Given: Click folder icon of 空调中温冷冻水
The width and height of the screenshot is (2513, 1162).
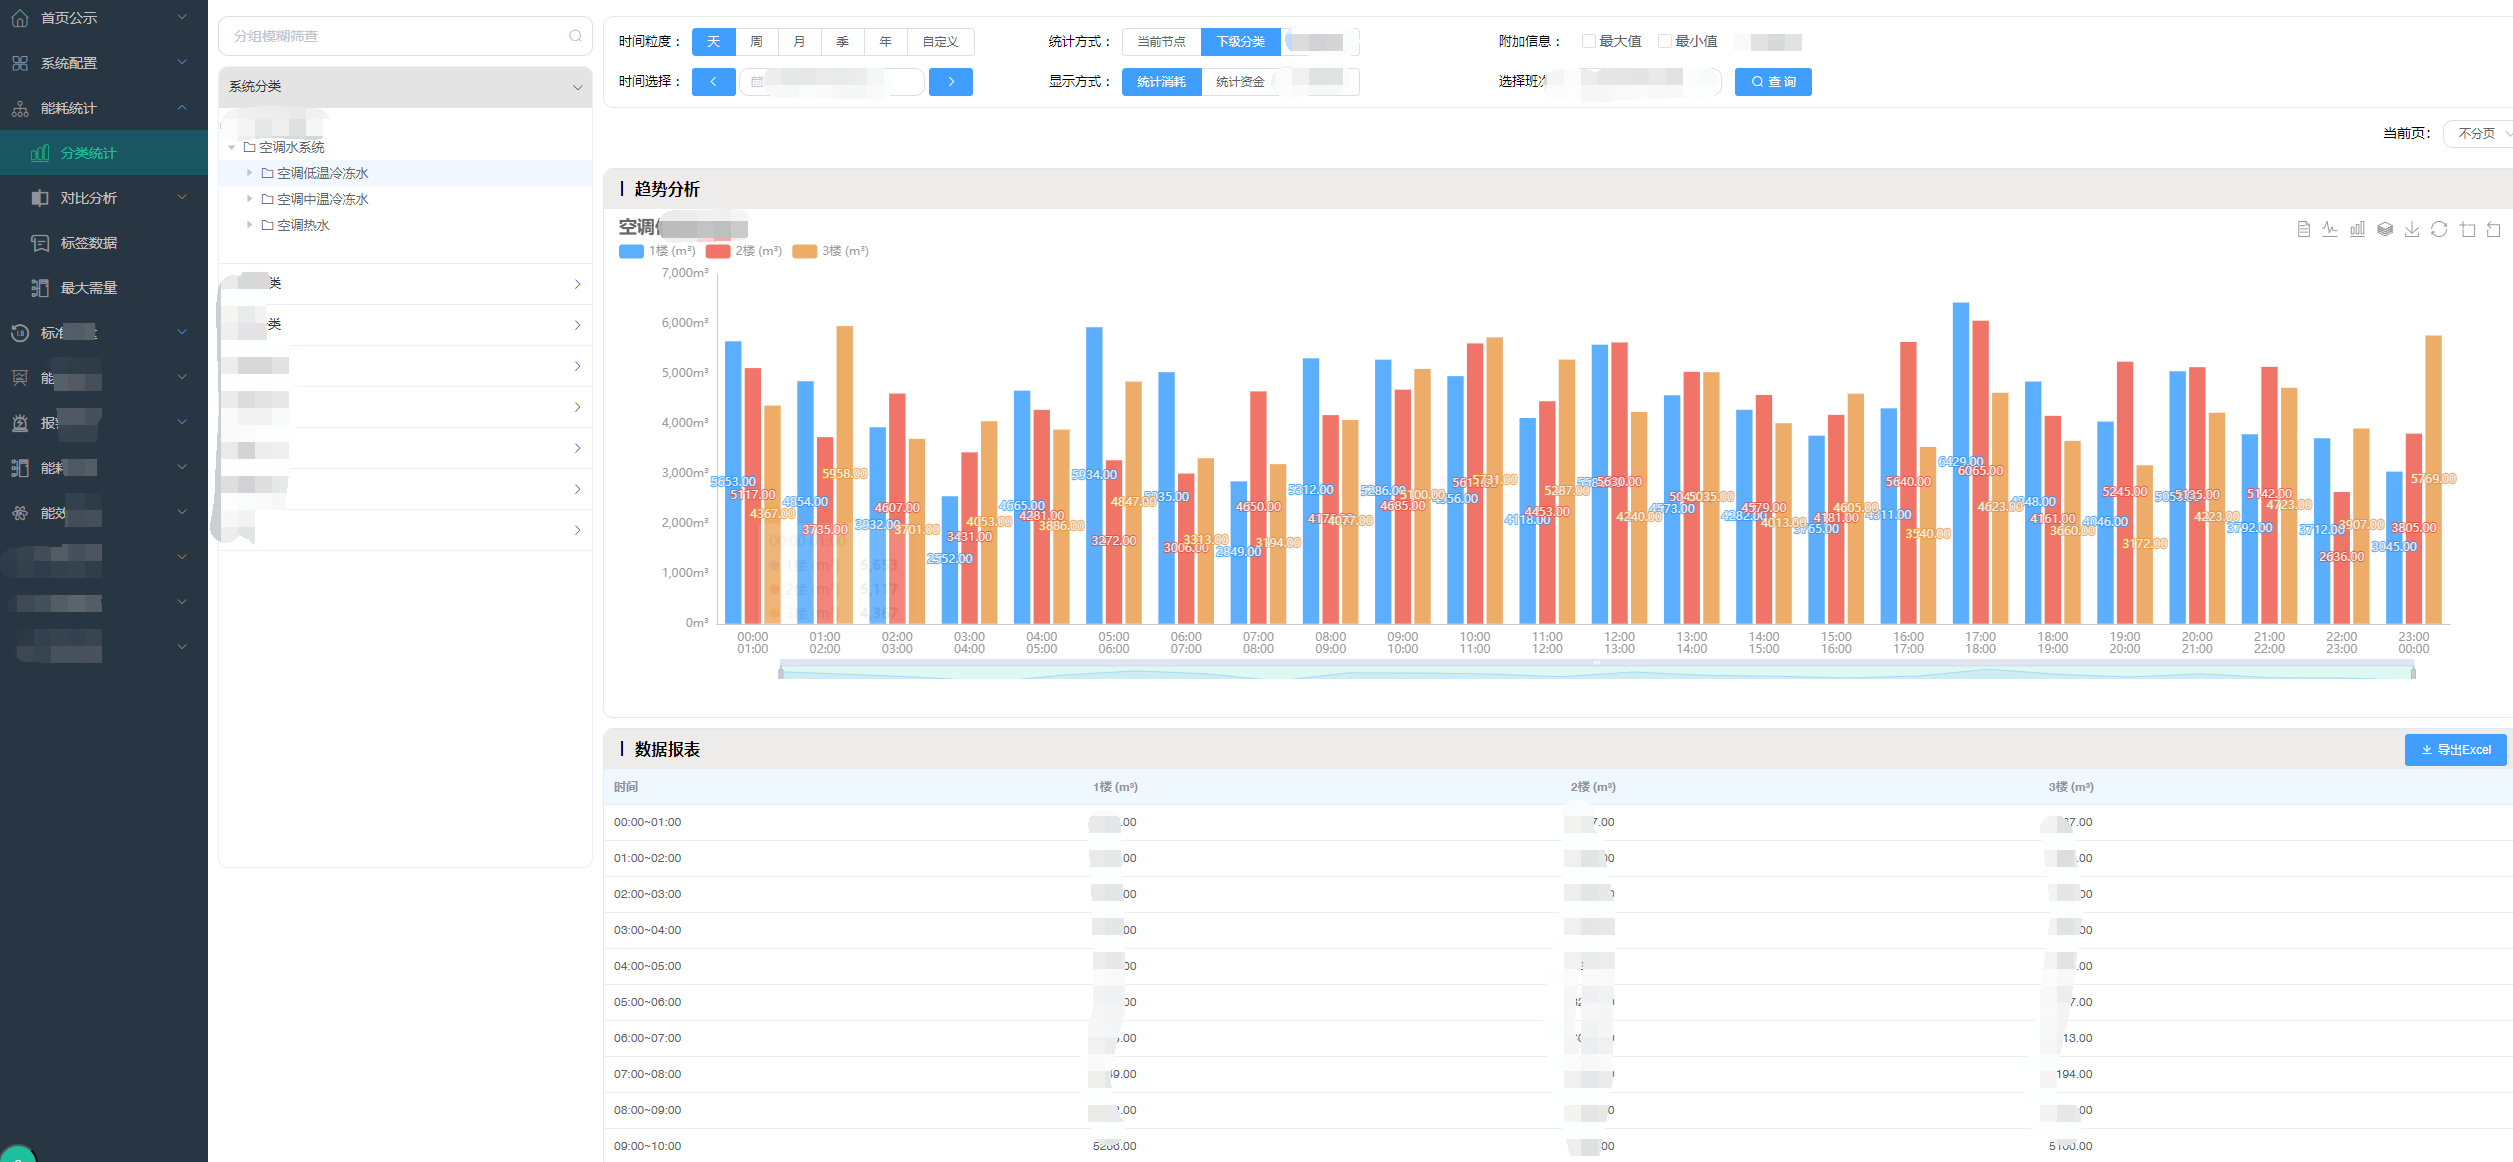Looking at the screenshot, I should point(267,200).
